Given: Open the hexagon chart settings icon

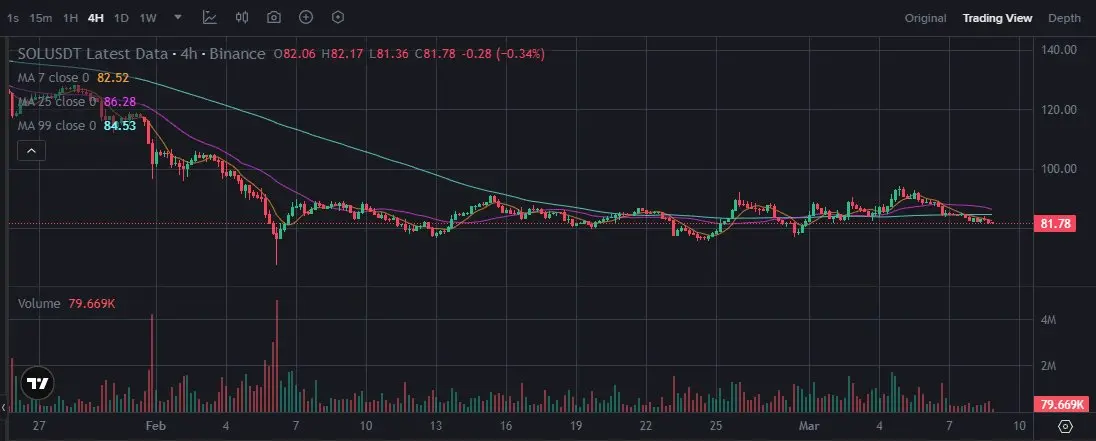Looking at the screenshot, I should [338, 17].
